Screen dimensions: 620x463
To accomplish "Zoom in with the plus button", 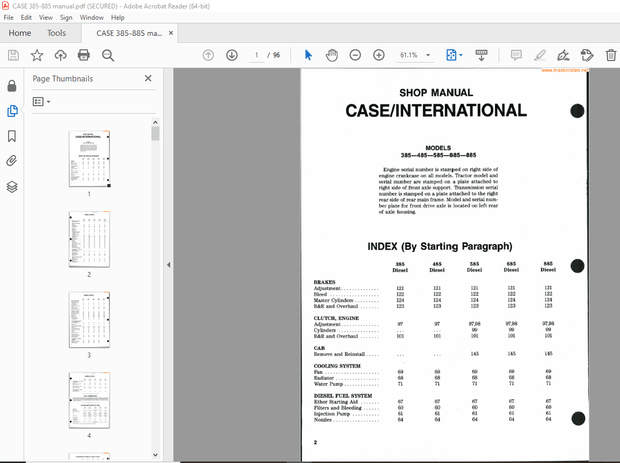I will (x=379, y=55).
